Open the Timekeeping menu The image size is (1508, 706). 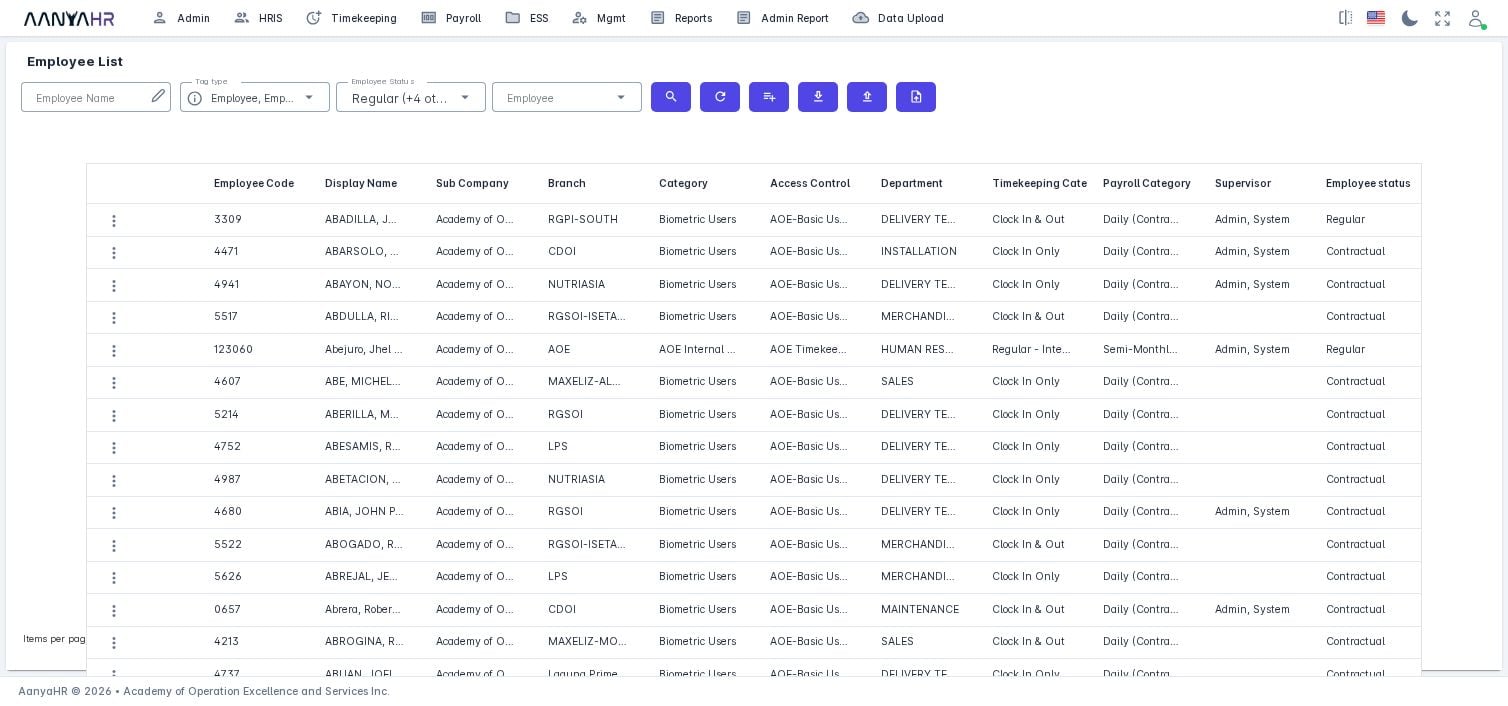(363, 18)
